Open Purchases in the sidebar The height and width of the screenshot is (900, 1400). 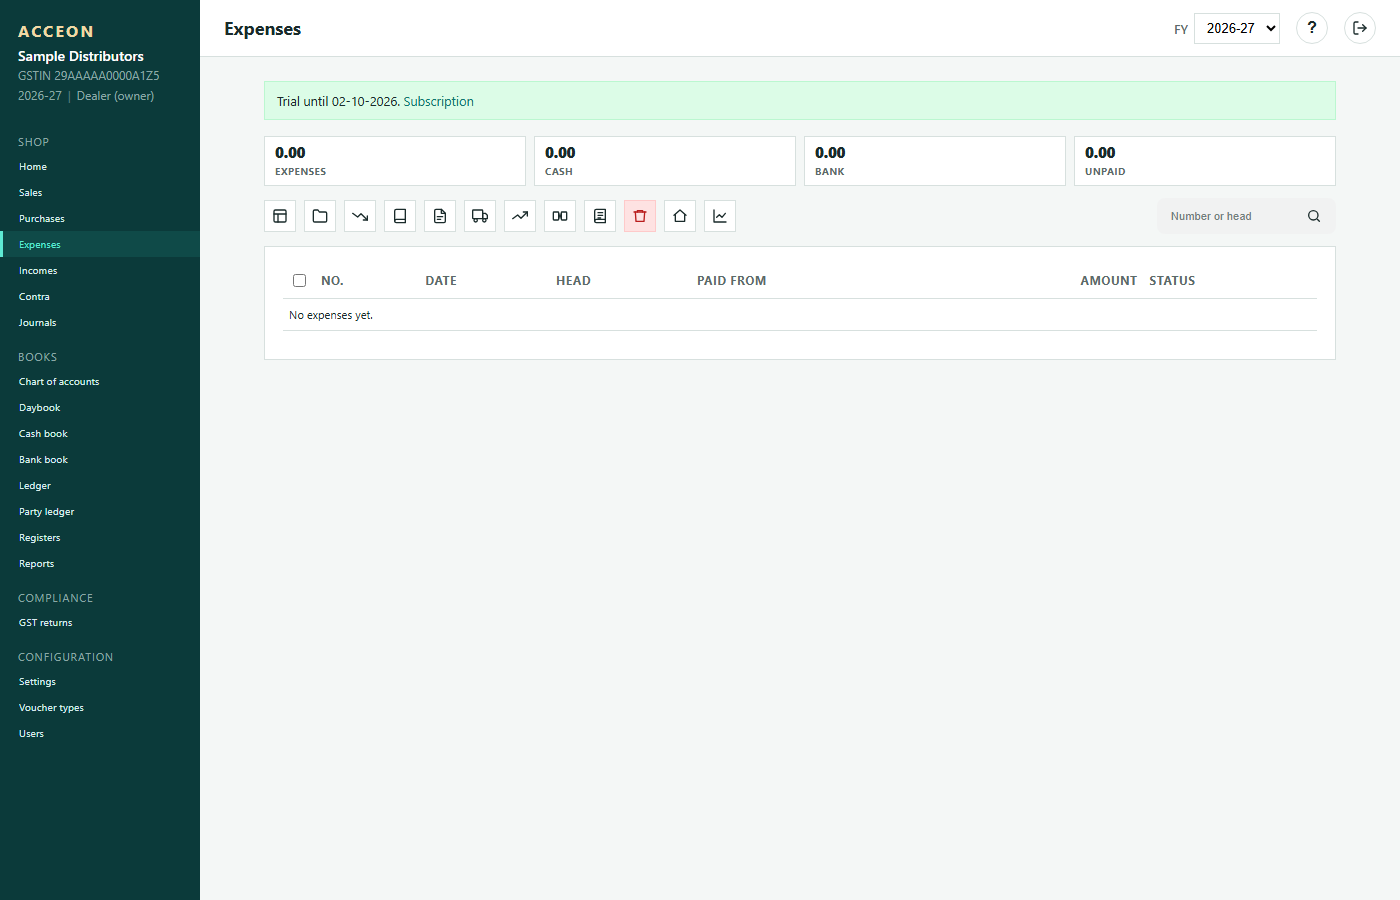pyautogui.click(x=100, y=219)
